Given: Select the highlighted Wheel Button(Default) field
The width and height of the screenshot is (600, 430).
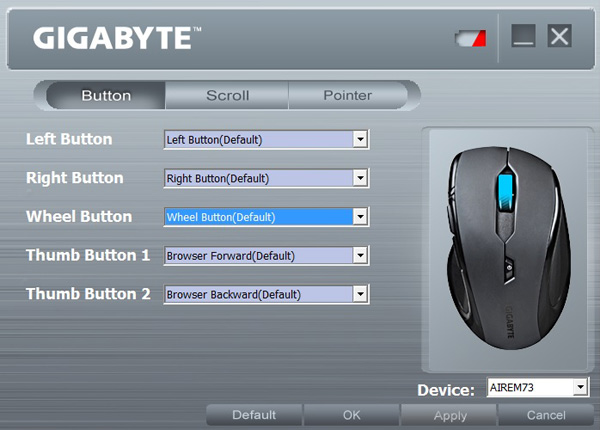Looking at the screenshot, I should [259, 217].
